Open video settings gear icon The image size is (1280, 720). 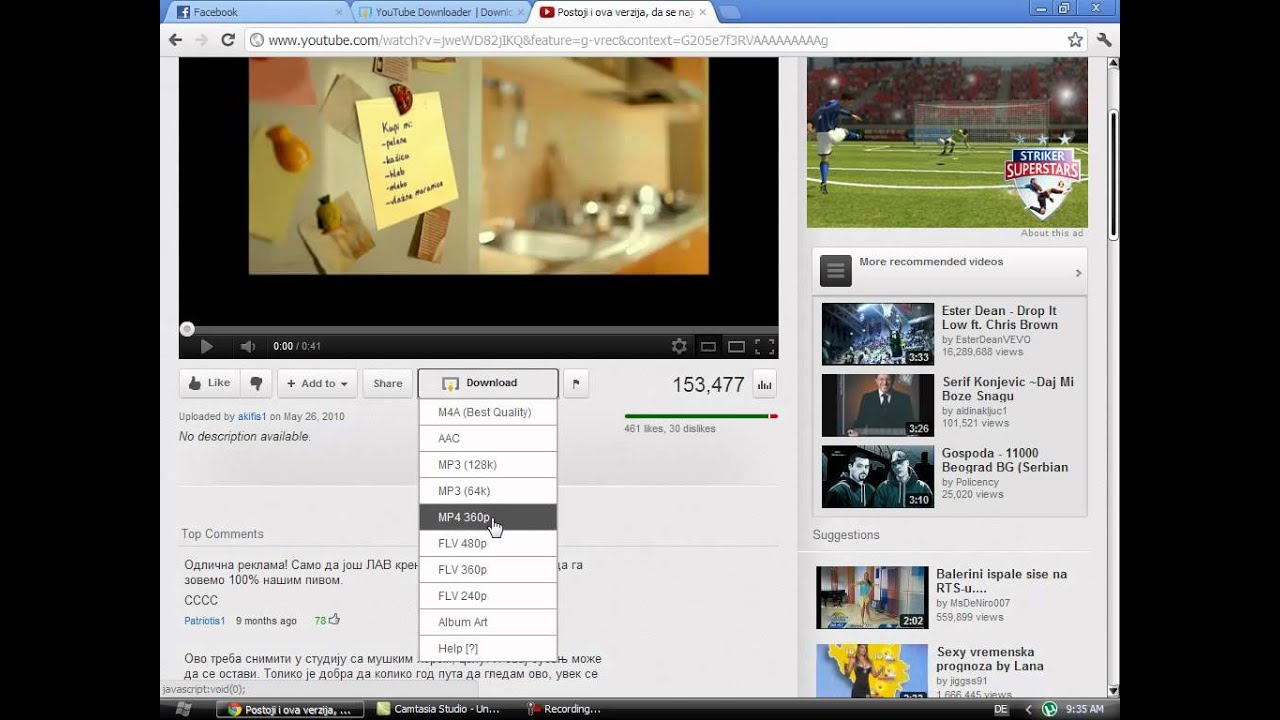[679, 347]
